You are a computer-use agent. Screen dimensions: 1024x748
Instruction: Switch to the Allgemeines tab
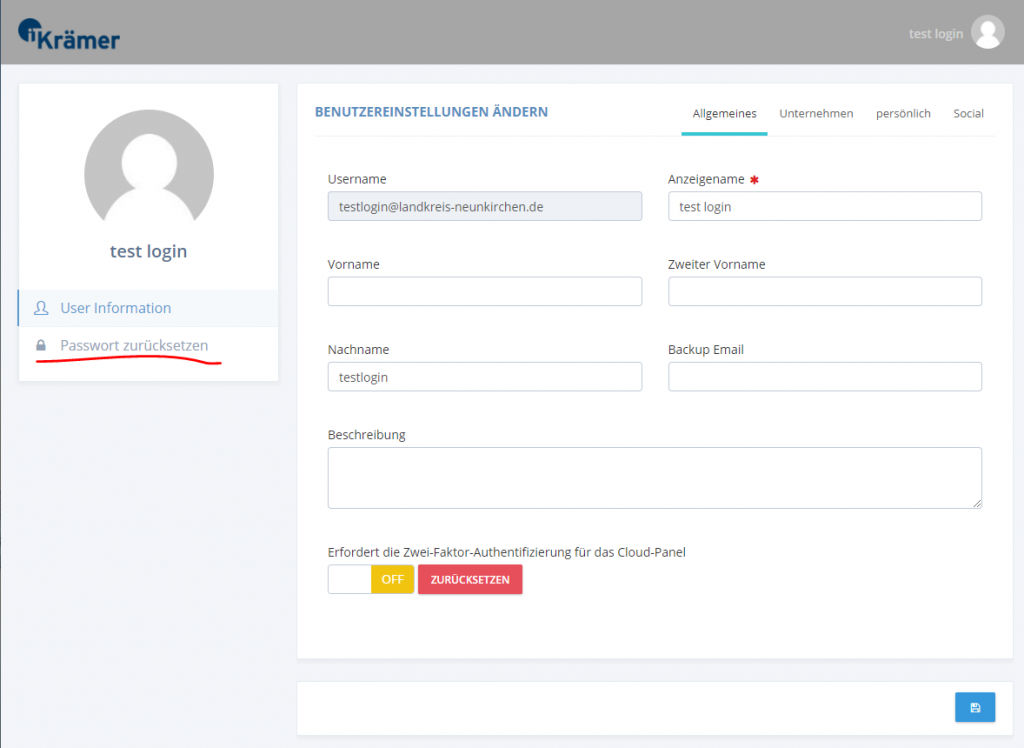coord(724,114)
